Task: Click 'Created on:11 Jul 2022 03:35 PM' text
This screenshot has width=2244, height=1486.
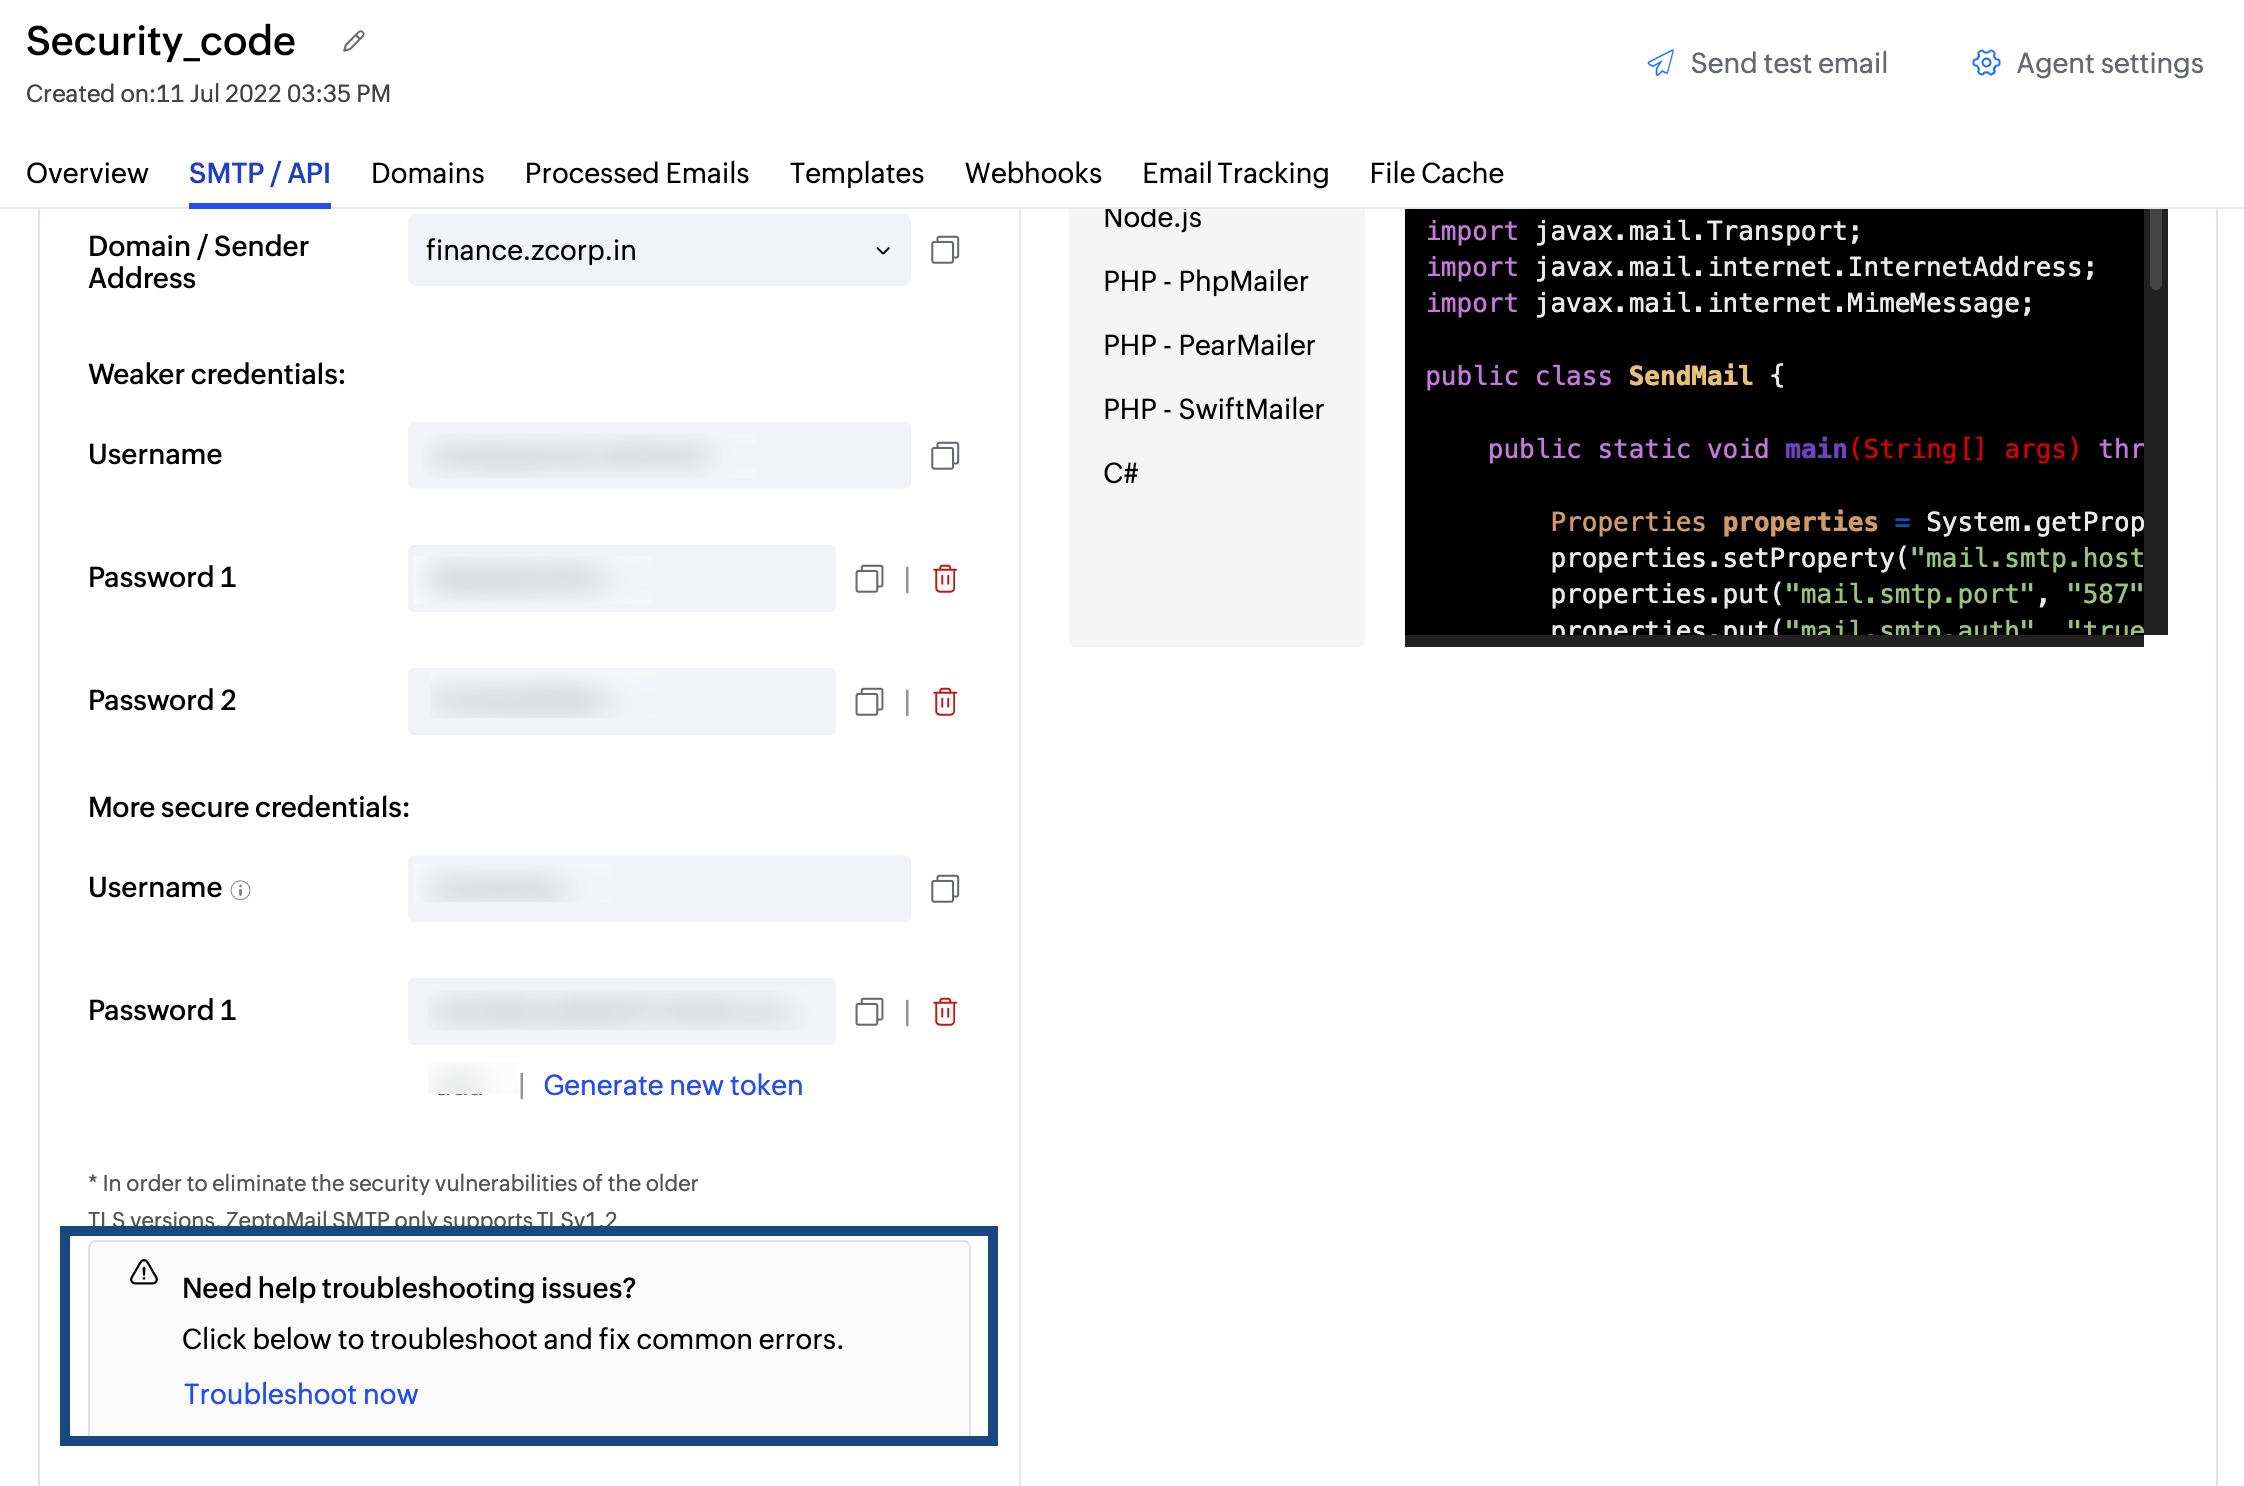Action: tap(208, 93)
